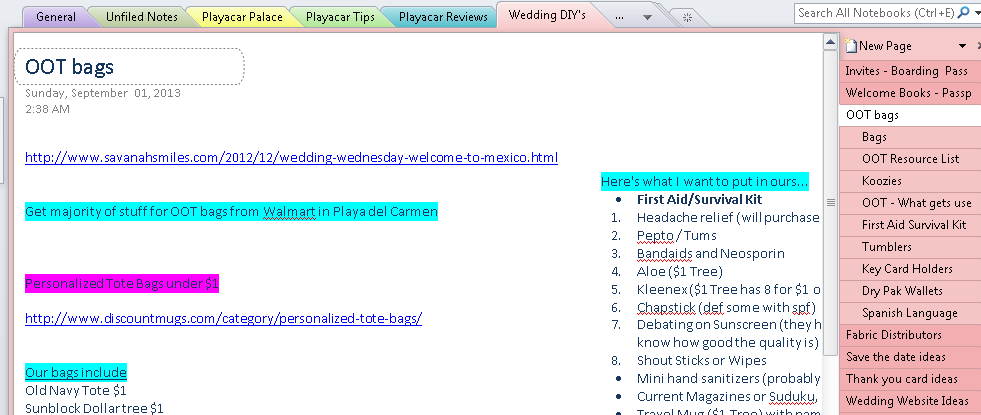Click the 'Chapstick (def some with spf)' item

point(726,307)
